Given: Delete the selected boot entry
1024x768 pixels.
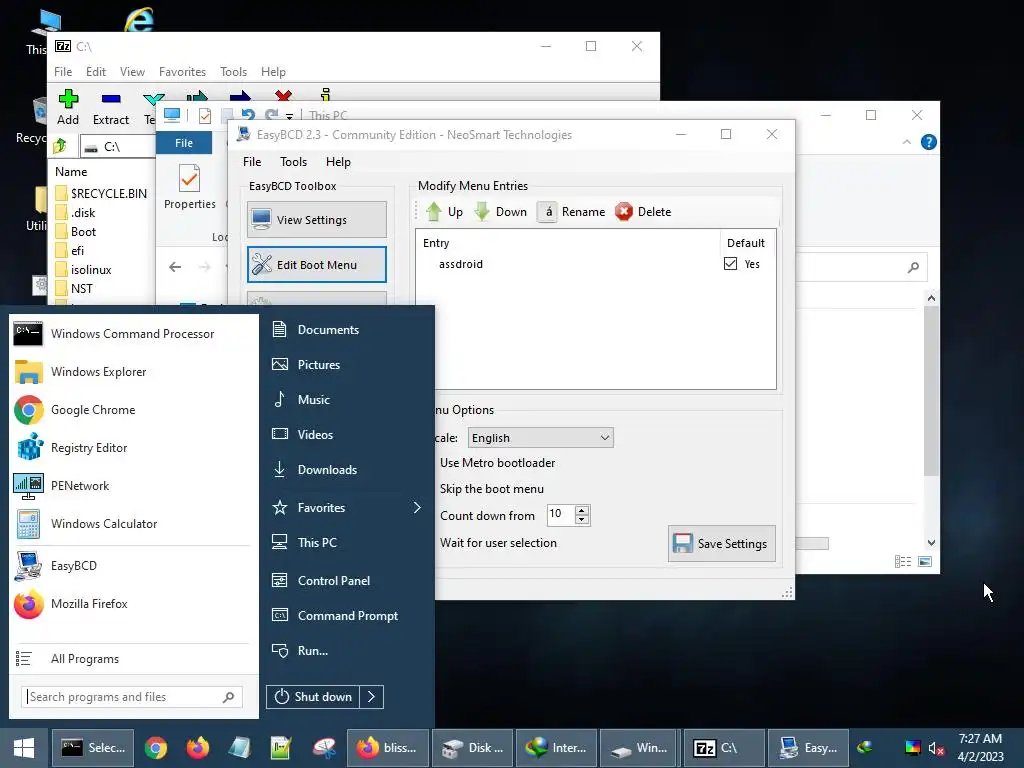Looking at the screenshot, I should coord(643,212).
